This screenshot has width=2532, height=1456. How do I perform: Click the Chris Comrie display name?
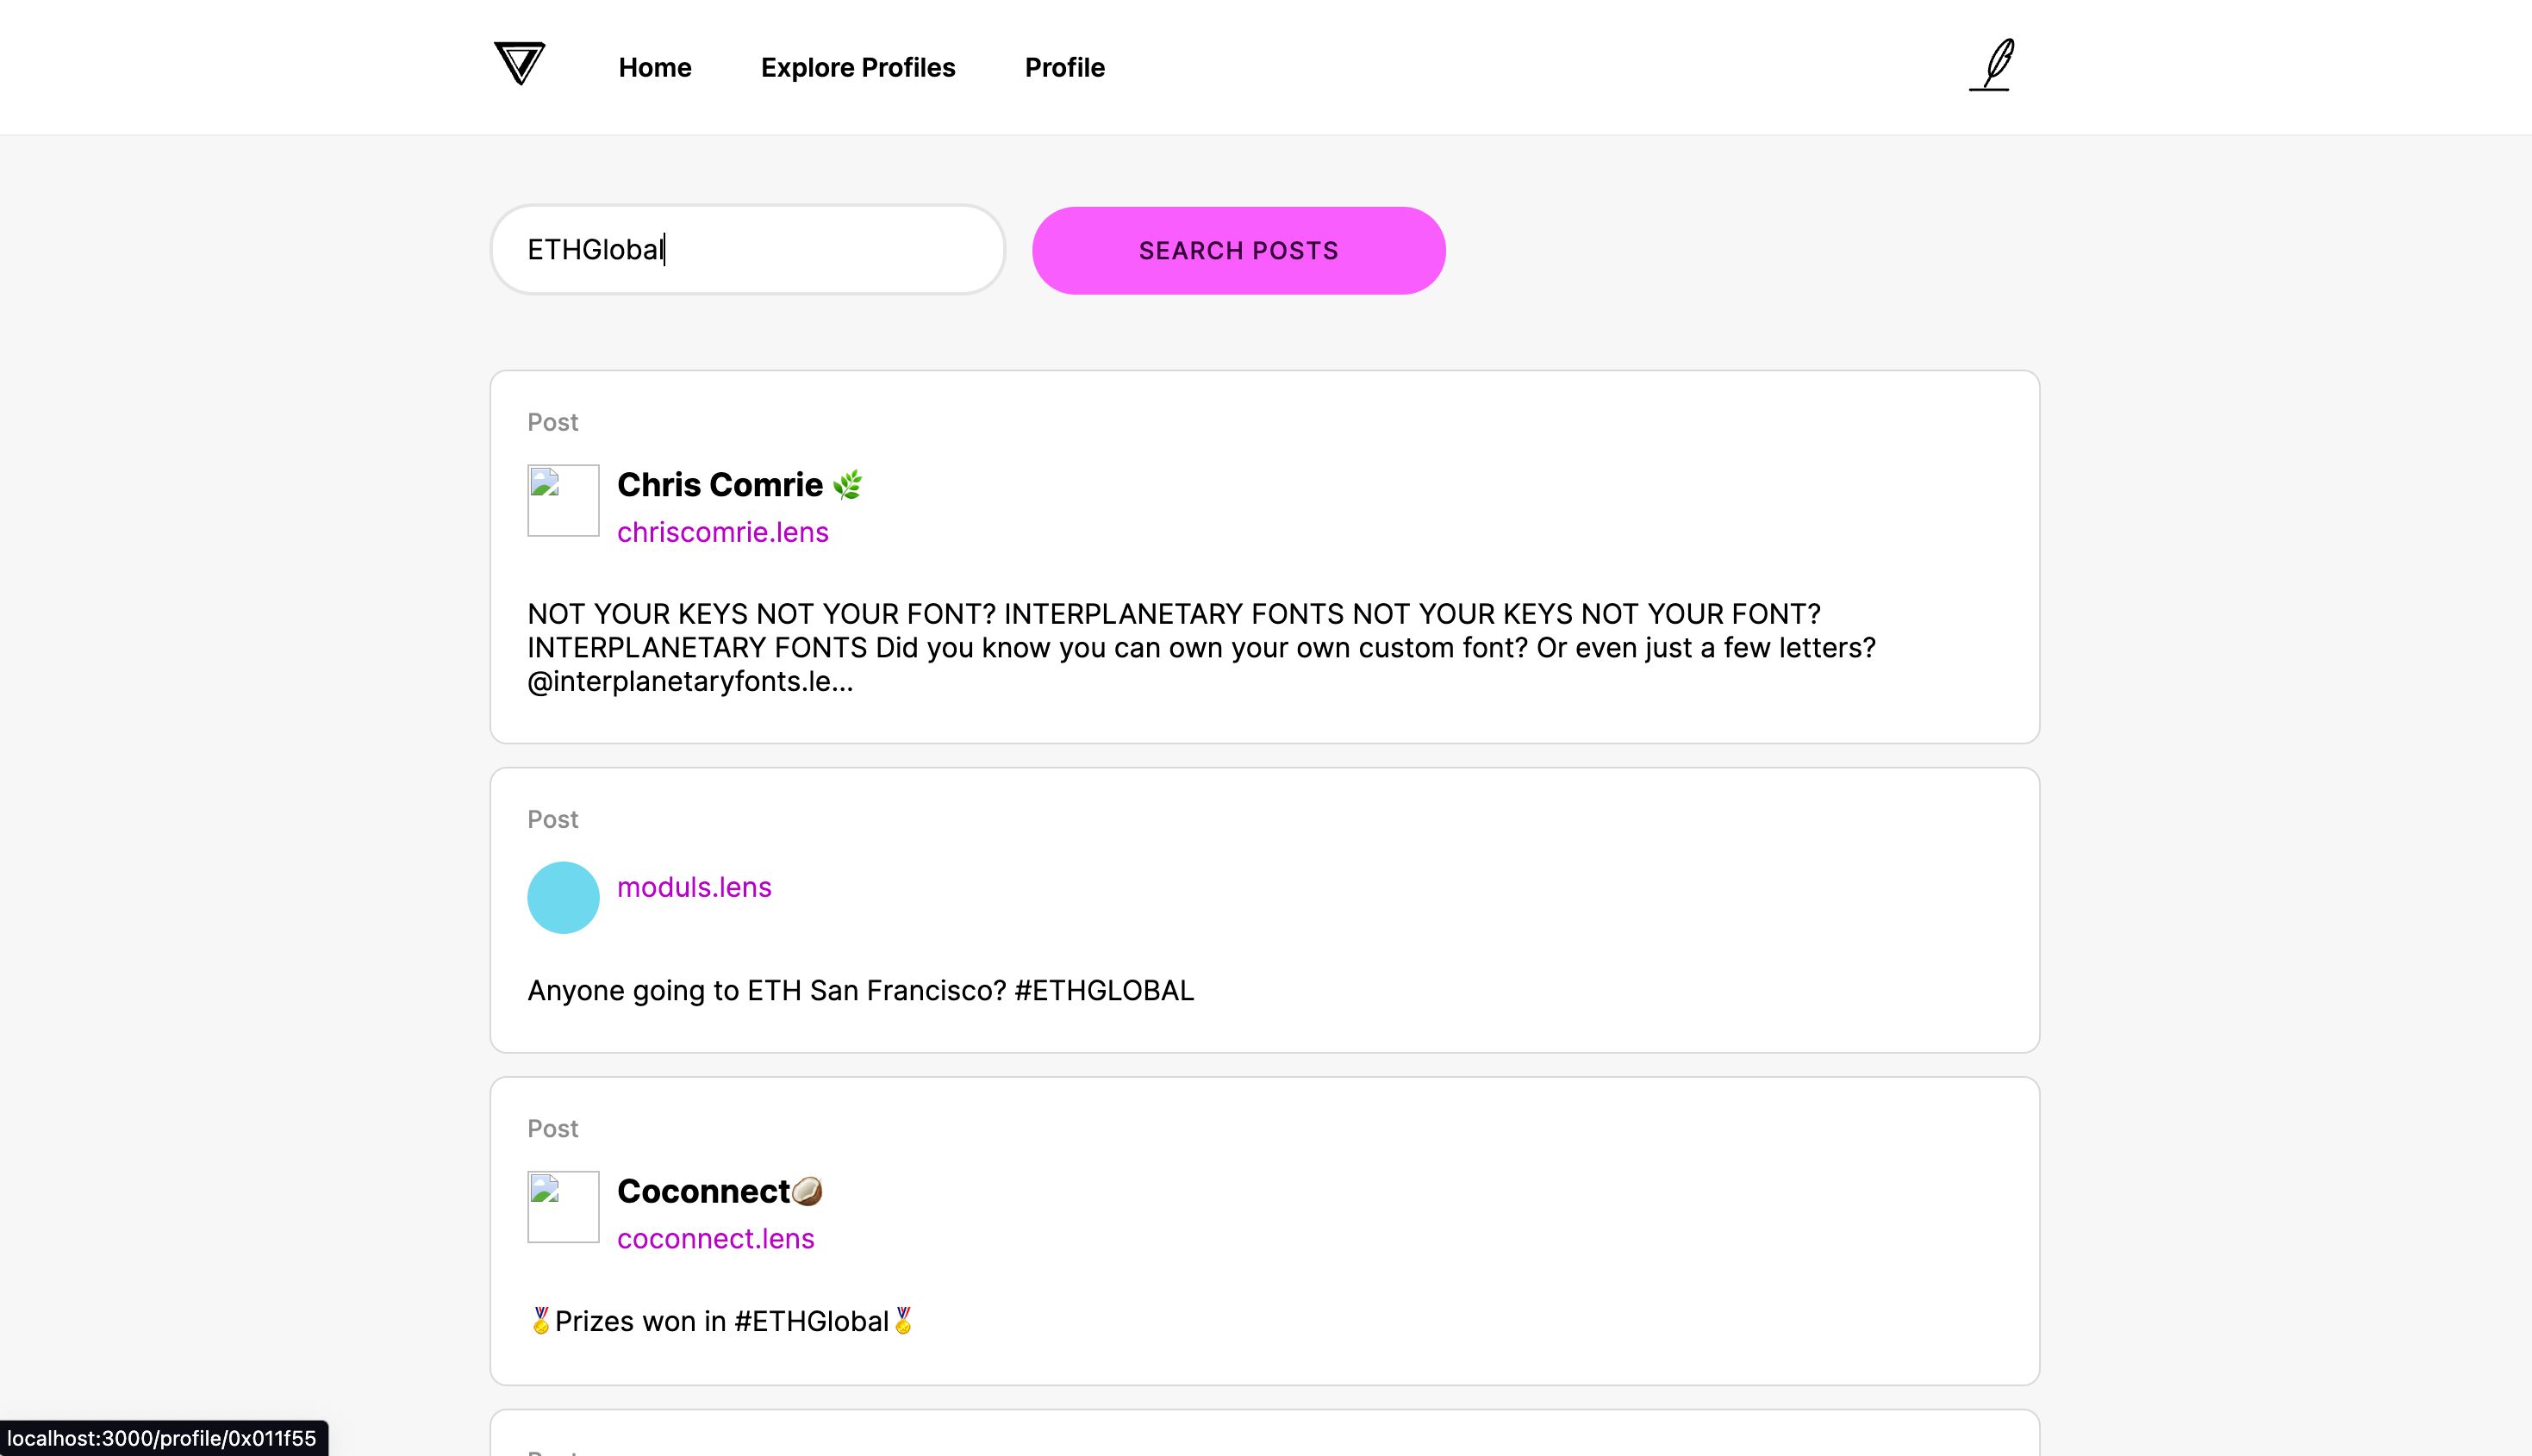point(740,485)
